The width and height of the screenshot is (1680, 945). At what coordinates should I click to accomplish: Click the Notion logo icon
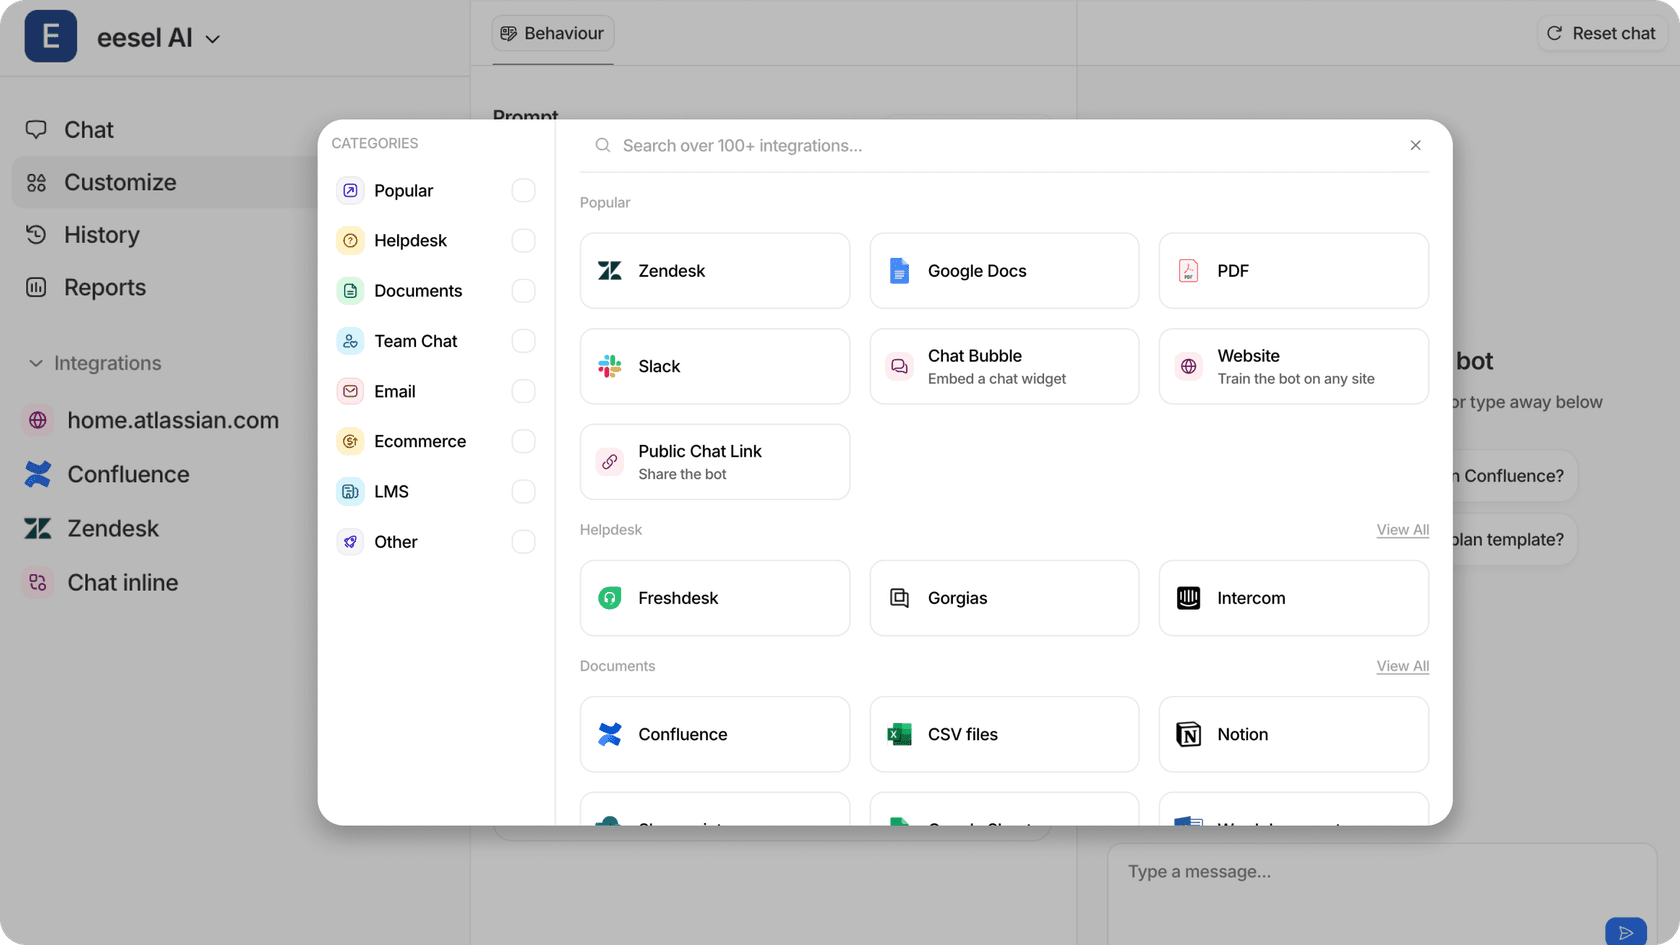(1188, 734)
